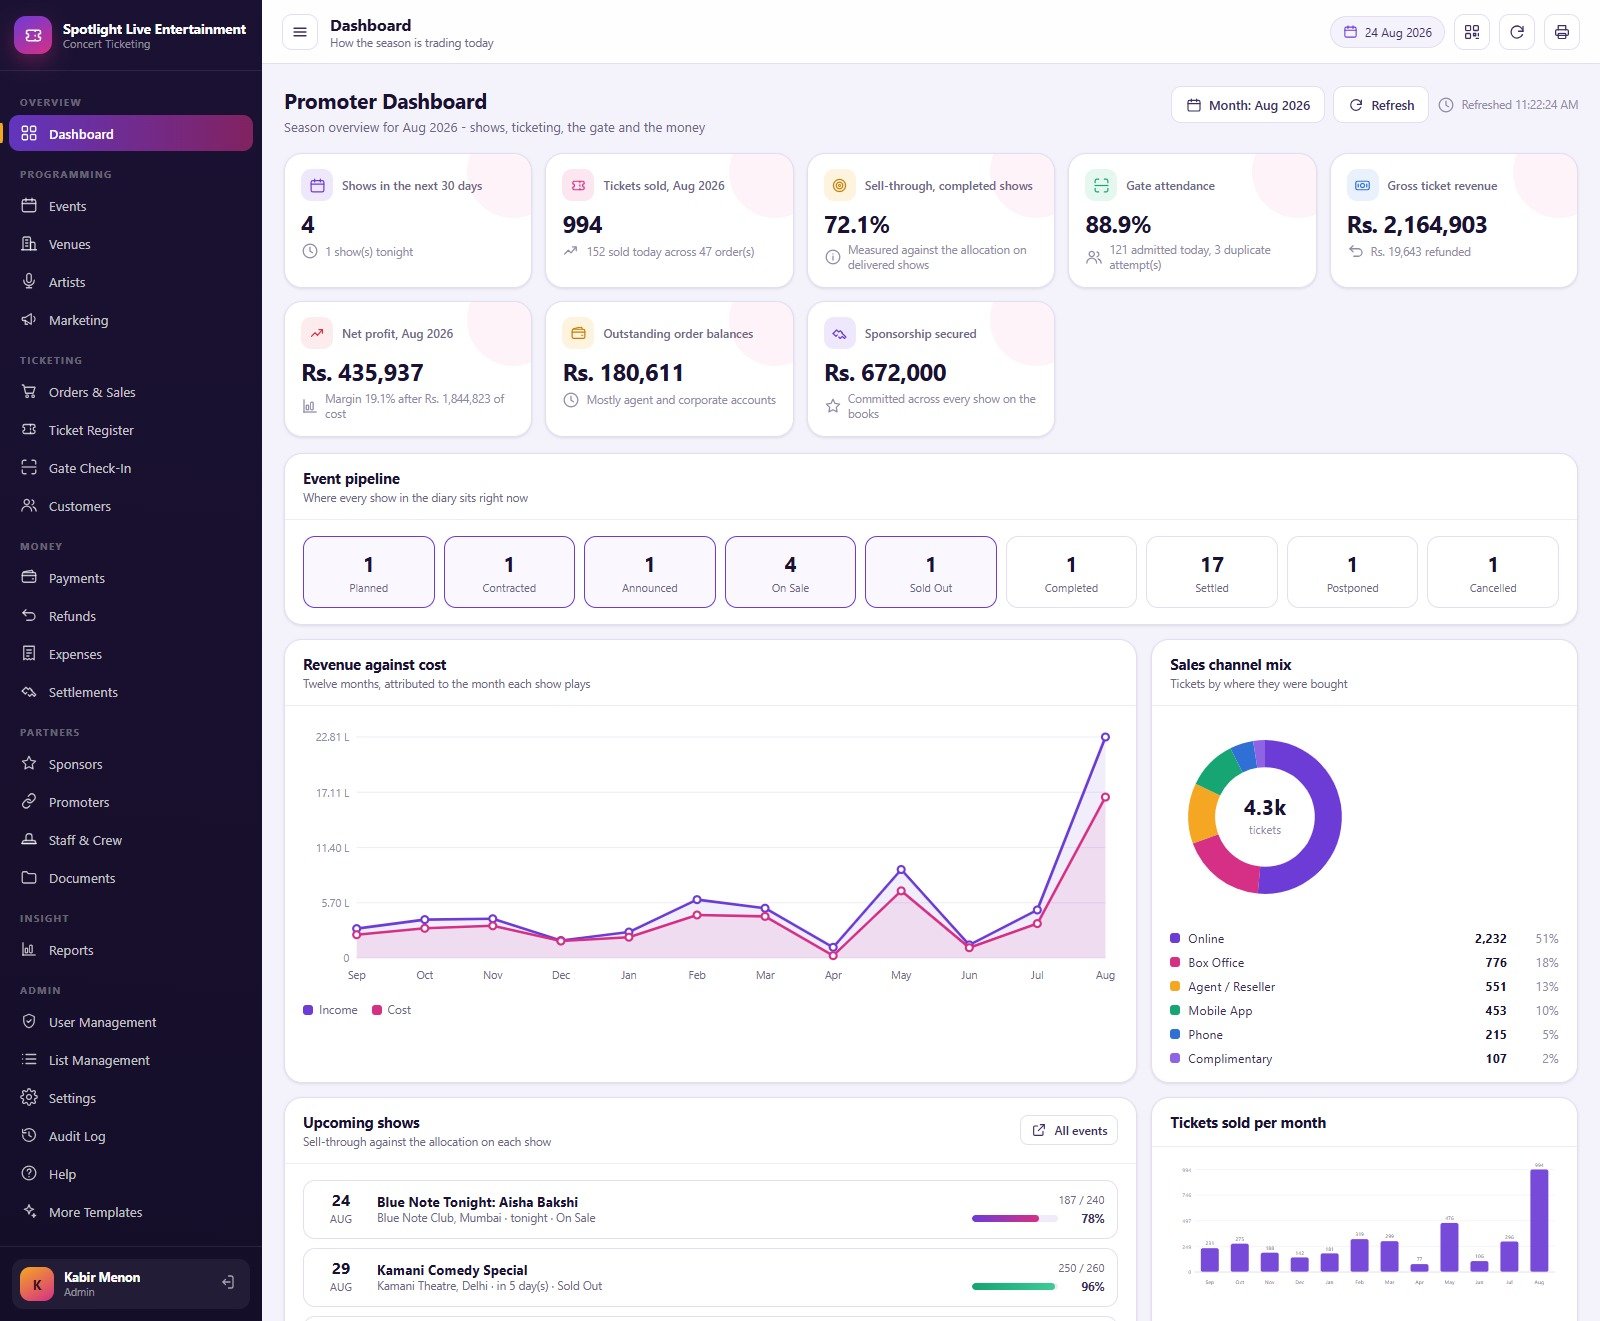Click Aug income data point on chart

1105,737
